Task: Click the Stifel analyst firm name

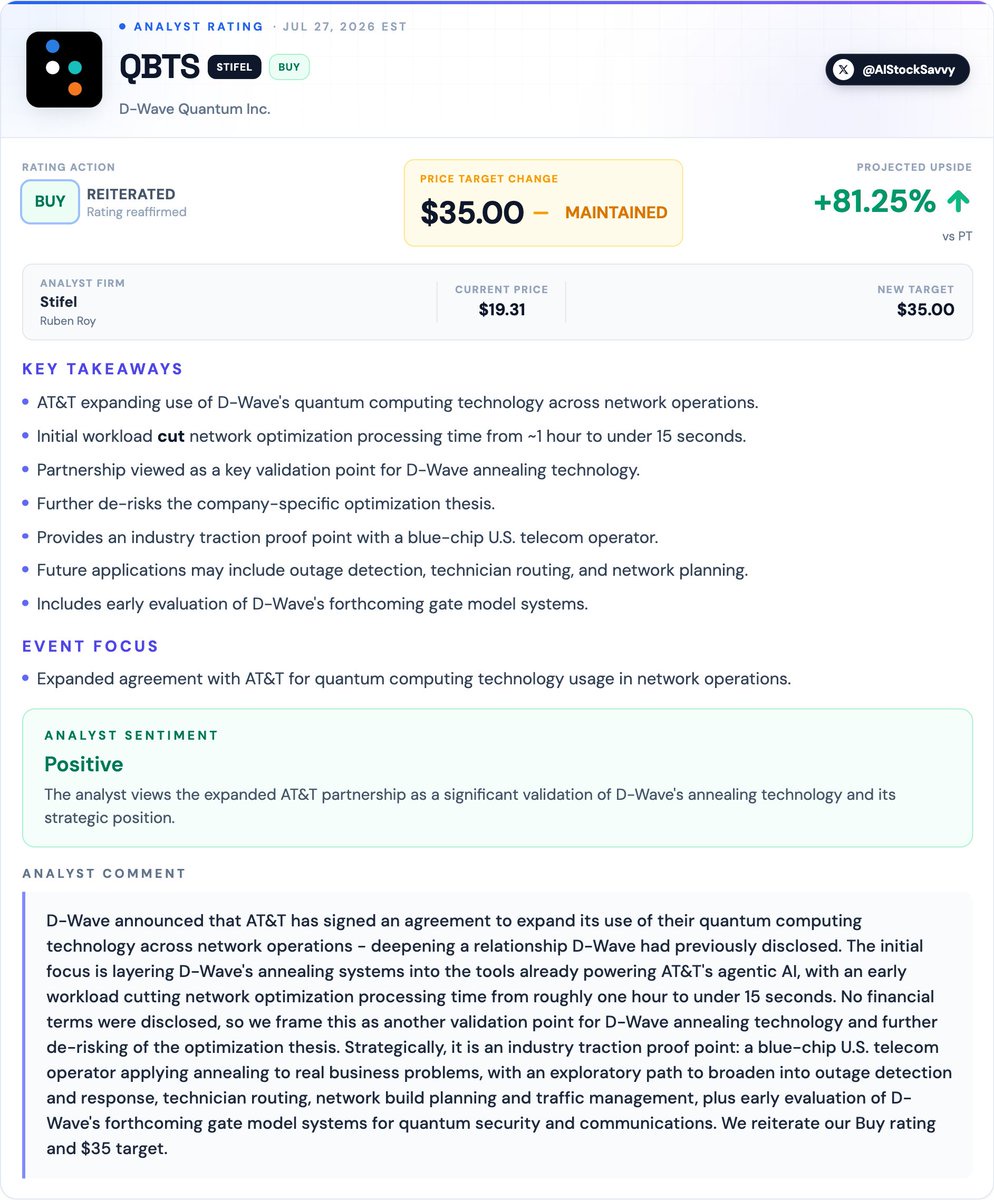Action: [58, 302]
